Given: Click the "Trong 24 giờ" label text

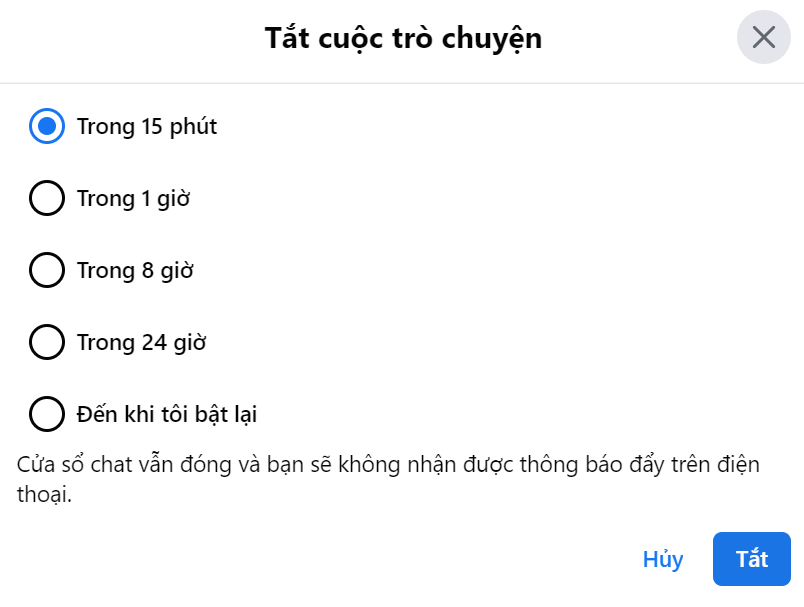Looking at the screenshot, I should [x=141, y=343].
